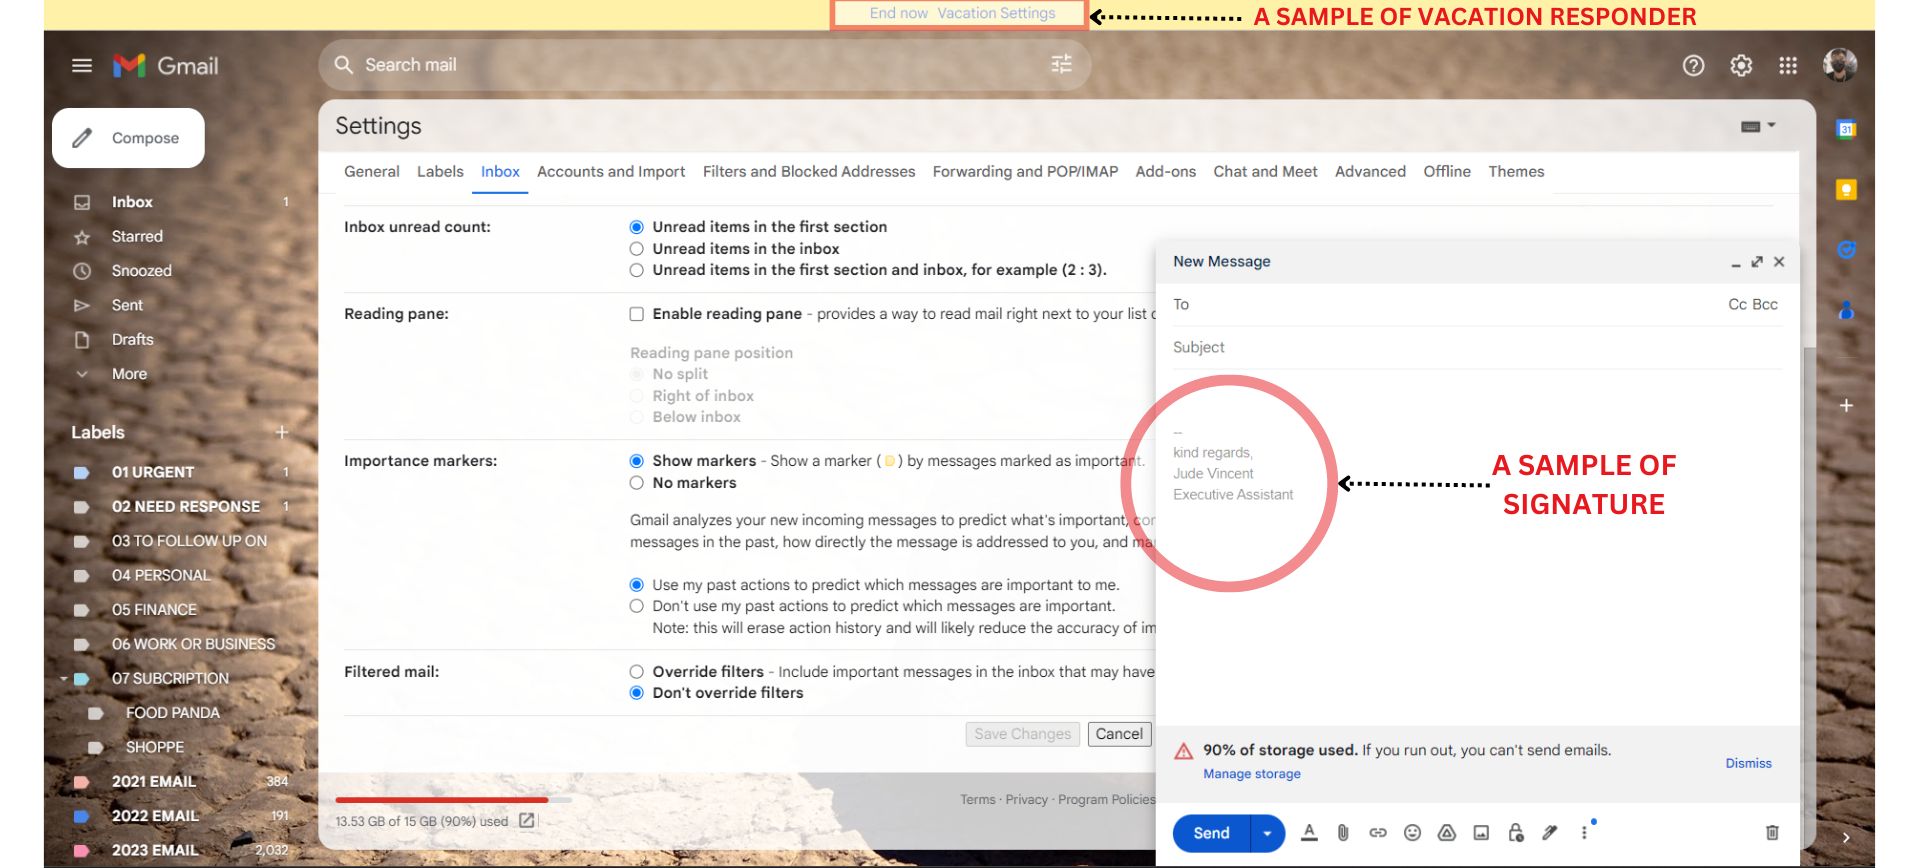The height and width of the screenshot is (868, 1919).
Task: Click the storage usage progress bar
Action: pos(454,800)
